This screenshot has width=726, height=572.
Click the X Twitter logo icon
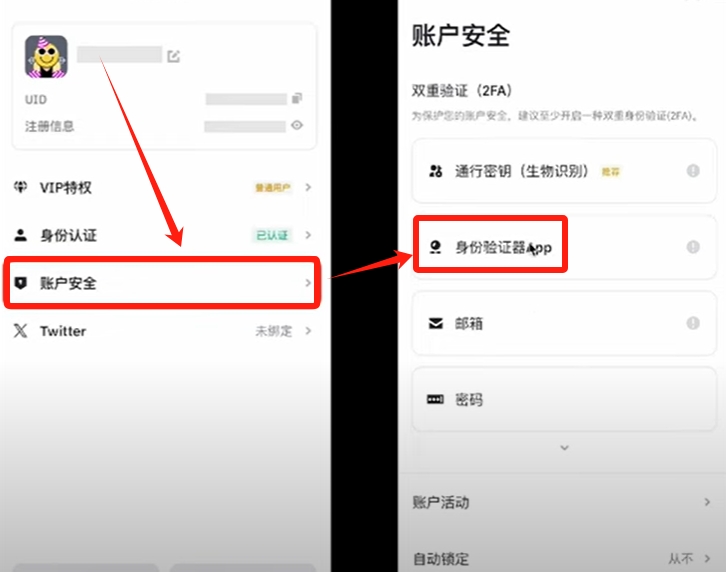click(x=20, y=331)
